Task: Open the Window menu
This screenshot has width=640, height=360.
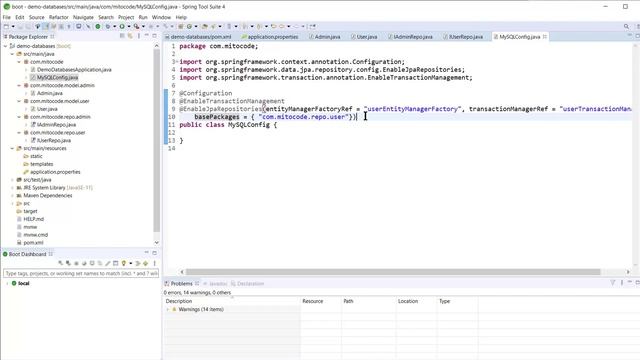Action: coord(161,17)
